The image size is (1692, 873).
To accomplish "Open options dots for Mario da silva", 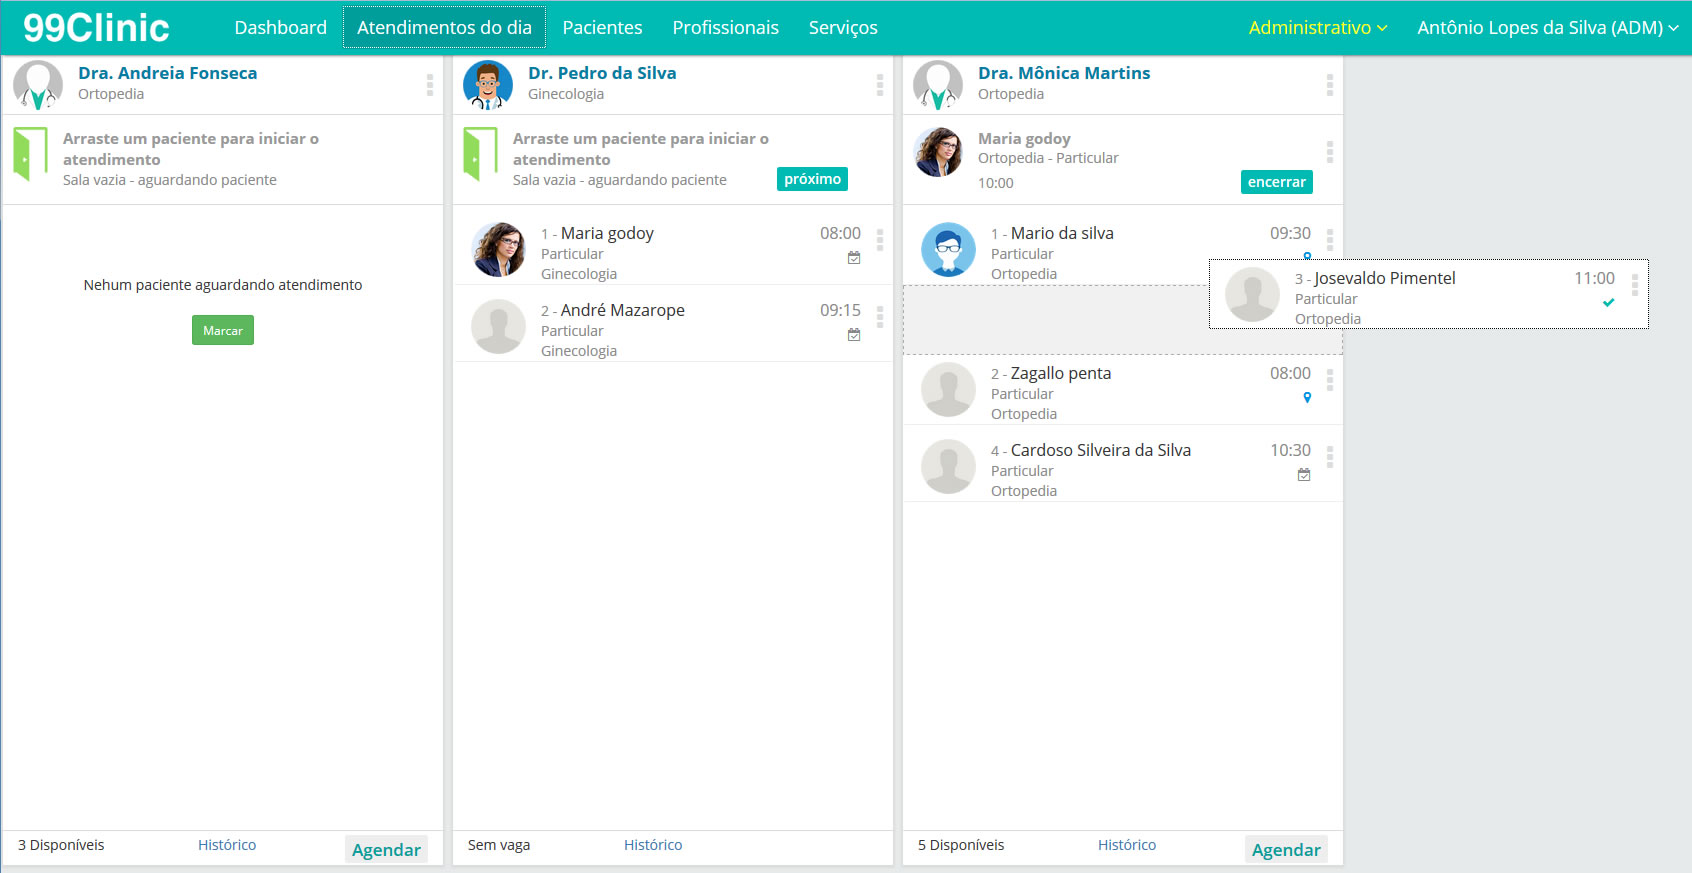I will tap(1330, 240).
